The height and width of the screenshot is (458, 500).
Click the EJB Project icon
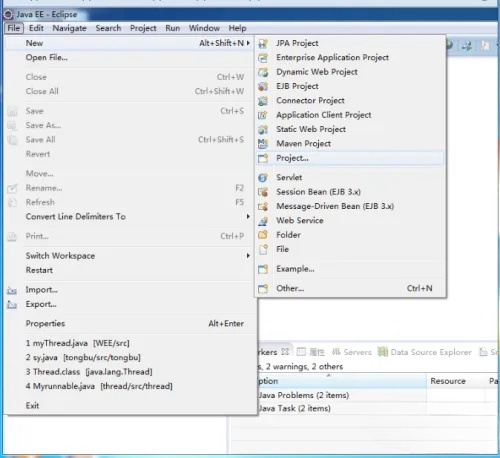[263, 86]
